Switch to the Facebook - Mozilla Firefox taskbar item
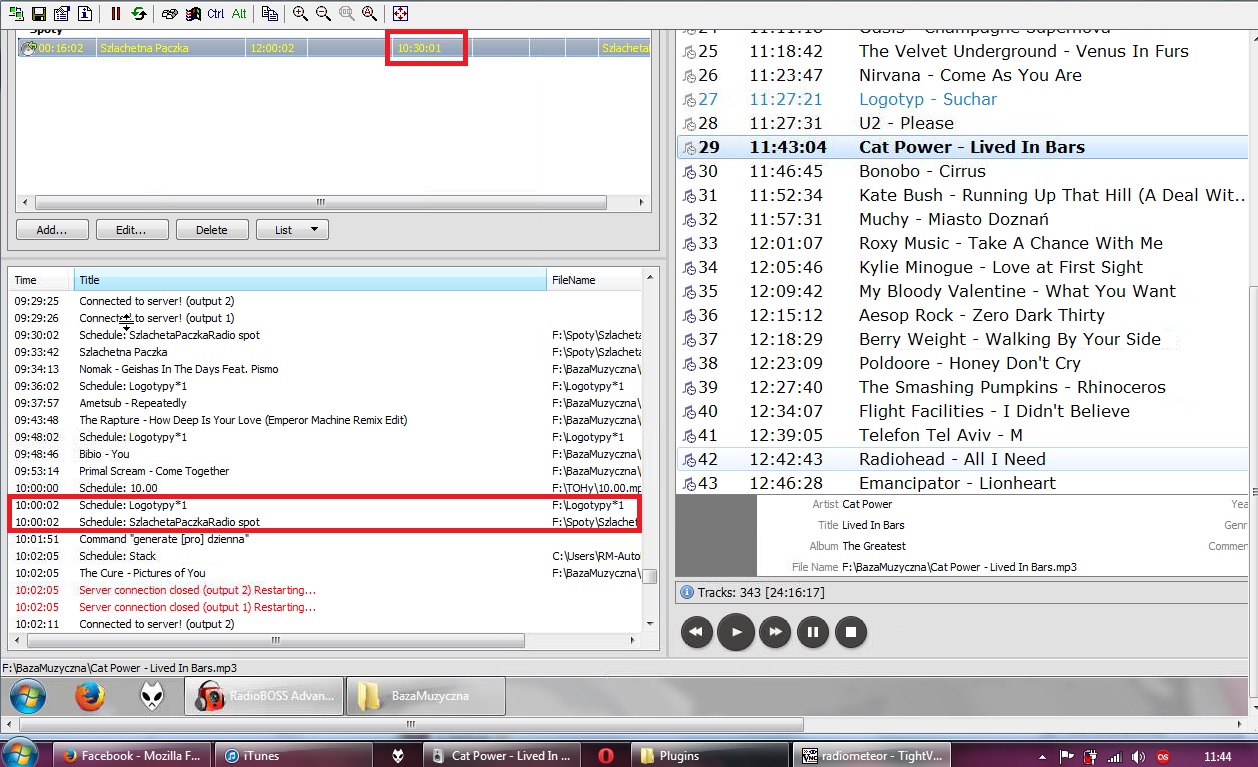 pyautogui.click(x=132, y=756)
